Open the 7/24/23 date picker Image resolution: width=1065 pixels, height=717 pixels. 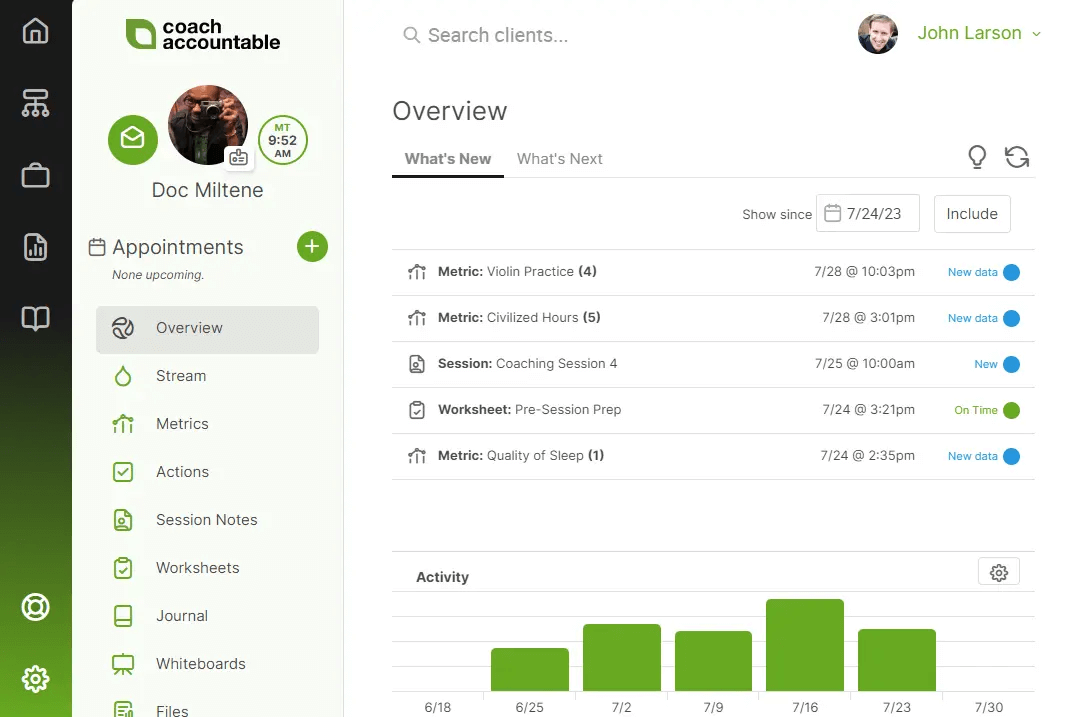(x=867, y=213)
